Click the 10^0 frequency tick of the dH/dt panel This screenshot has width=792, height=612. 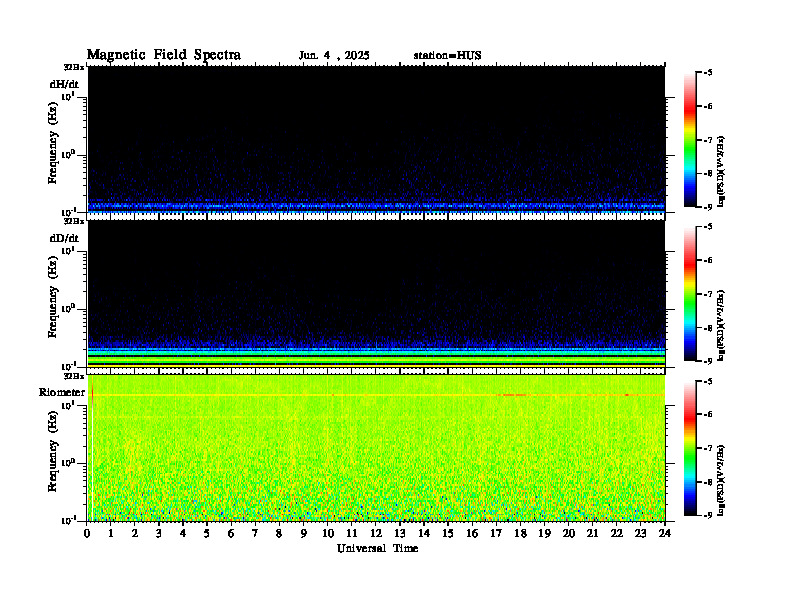coord(68,154)
